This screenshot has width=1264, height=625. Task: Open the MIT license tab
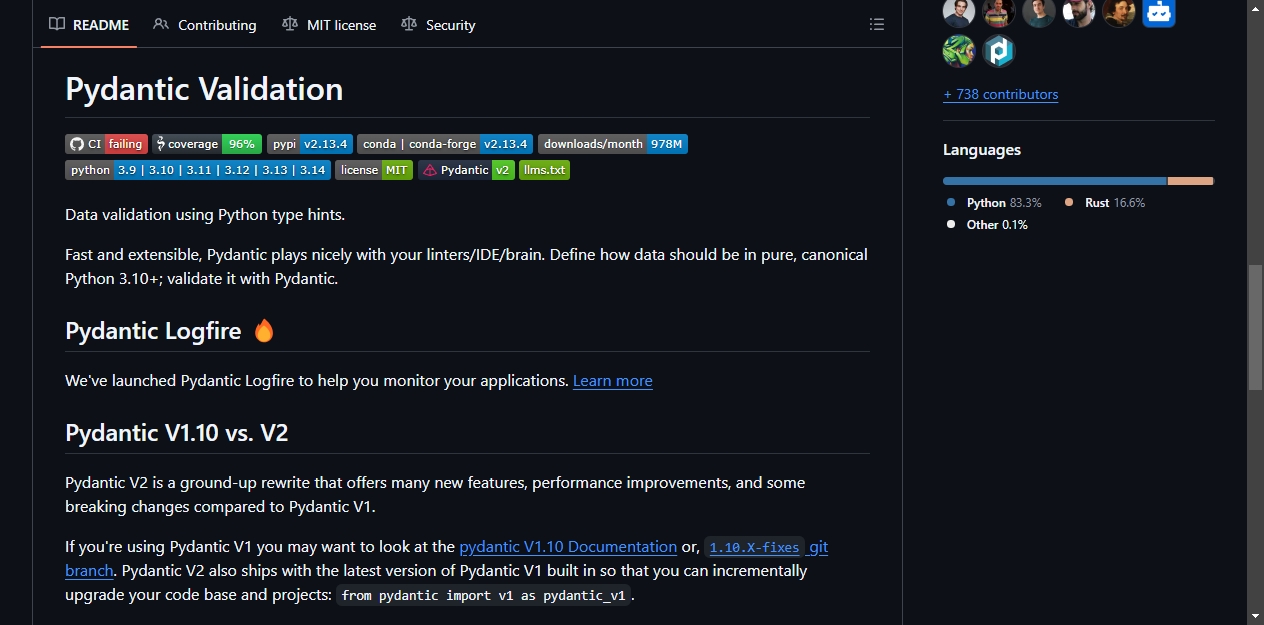coord(329,25)
